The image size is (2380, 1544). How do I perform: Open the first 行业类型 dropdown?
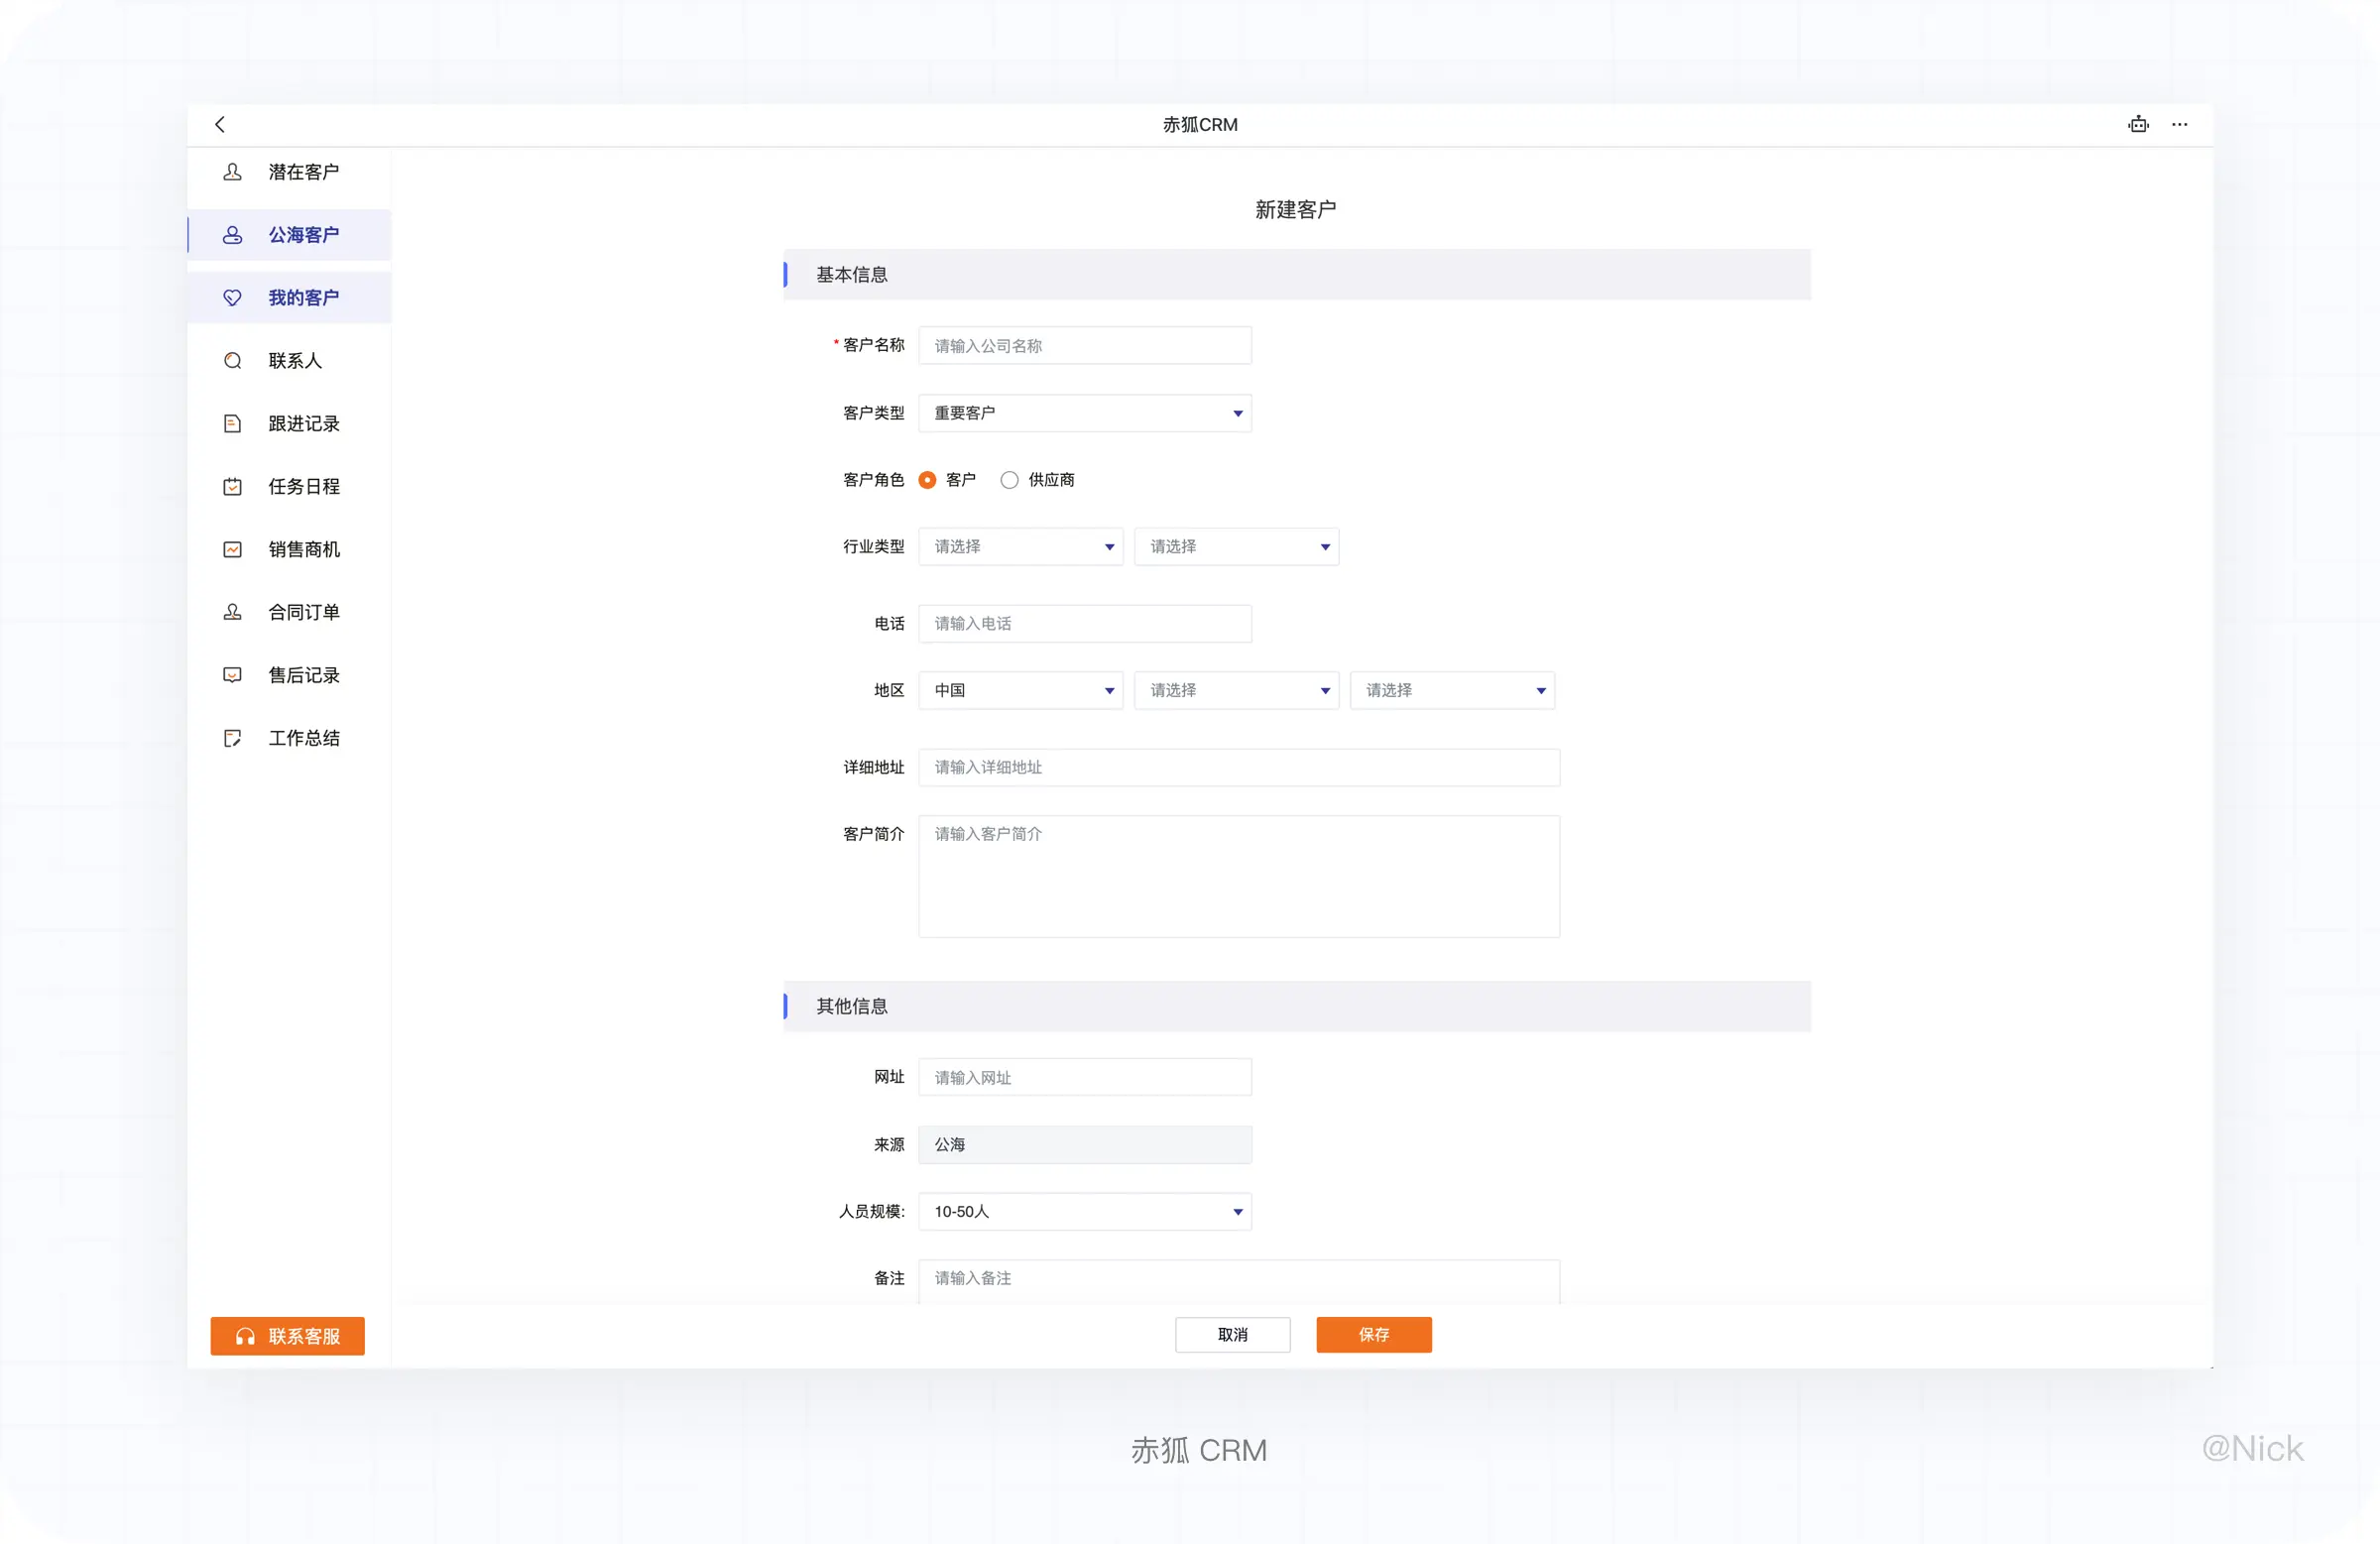tap(1021, 547)
